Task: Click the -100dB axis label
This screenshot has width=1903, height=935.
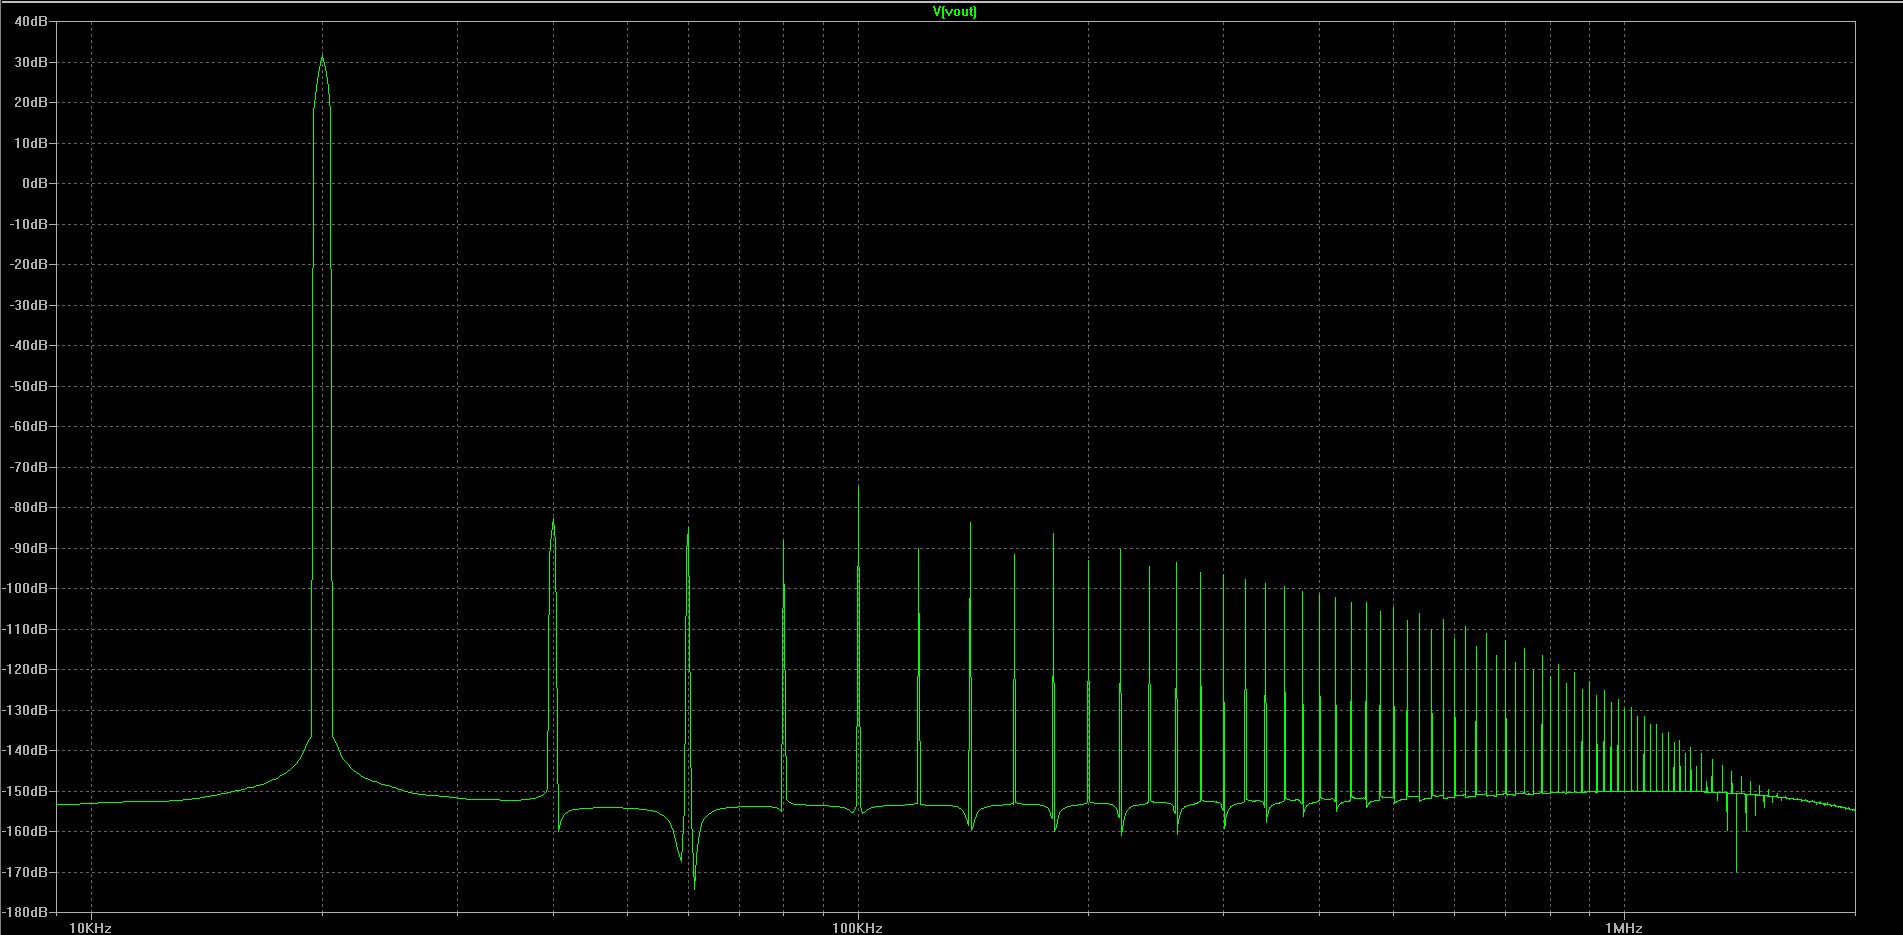Action: 27,588
